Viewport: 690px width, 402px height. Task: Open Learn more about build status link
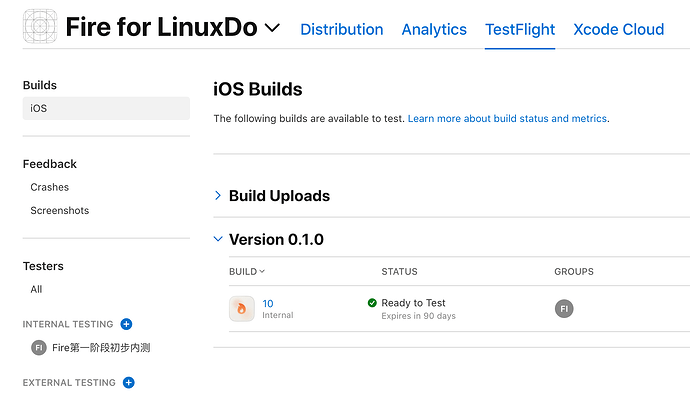tap(507, 119)
